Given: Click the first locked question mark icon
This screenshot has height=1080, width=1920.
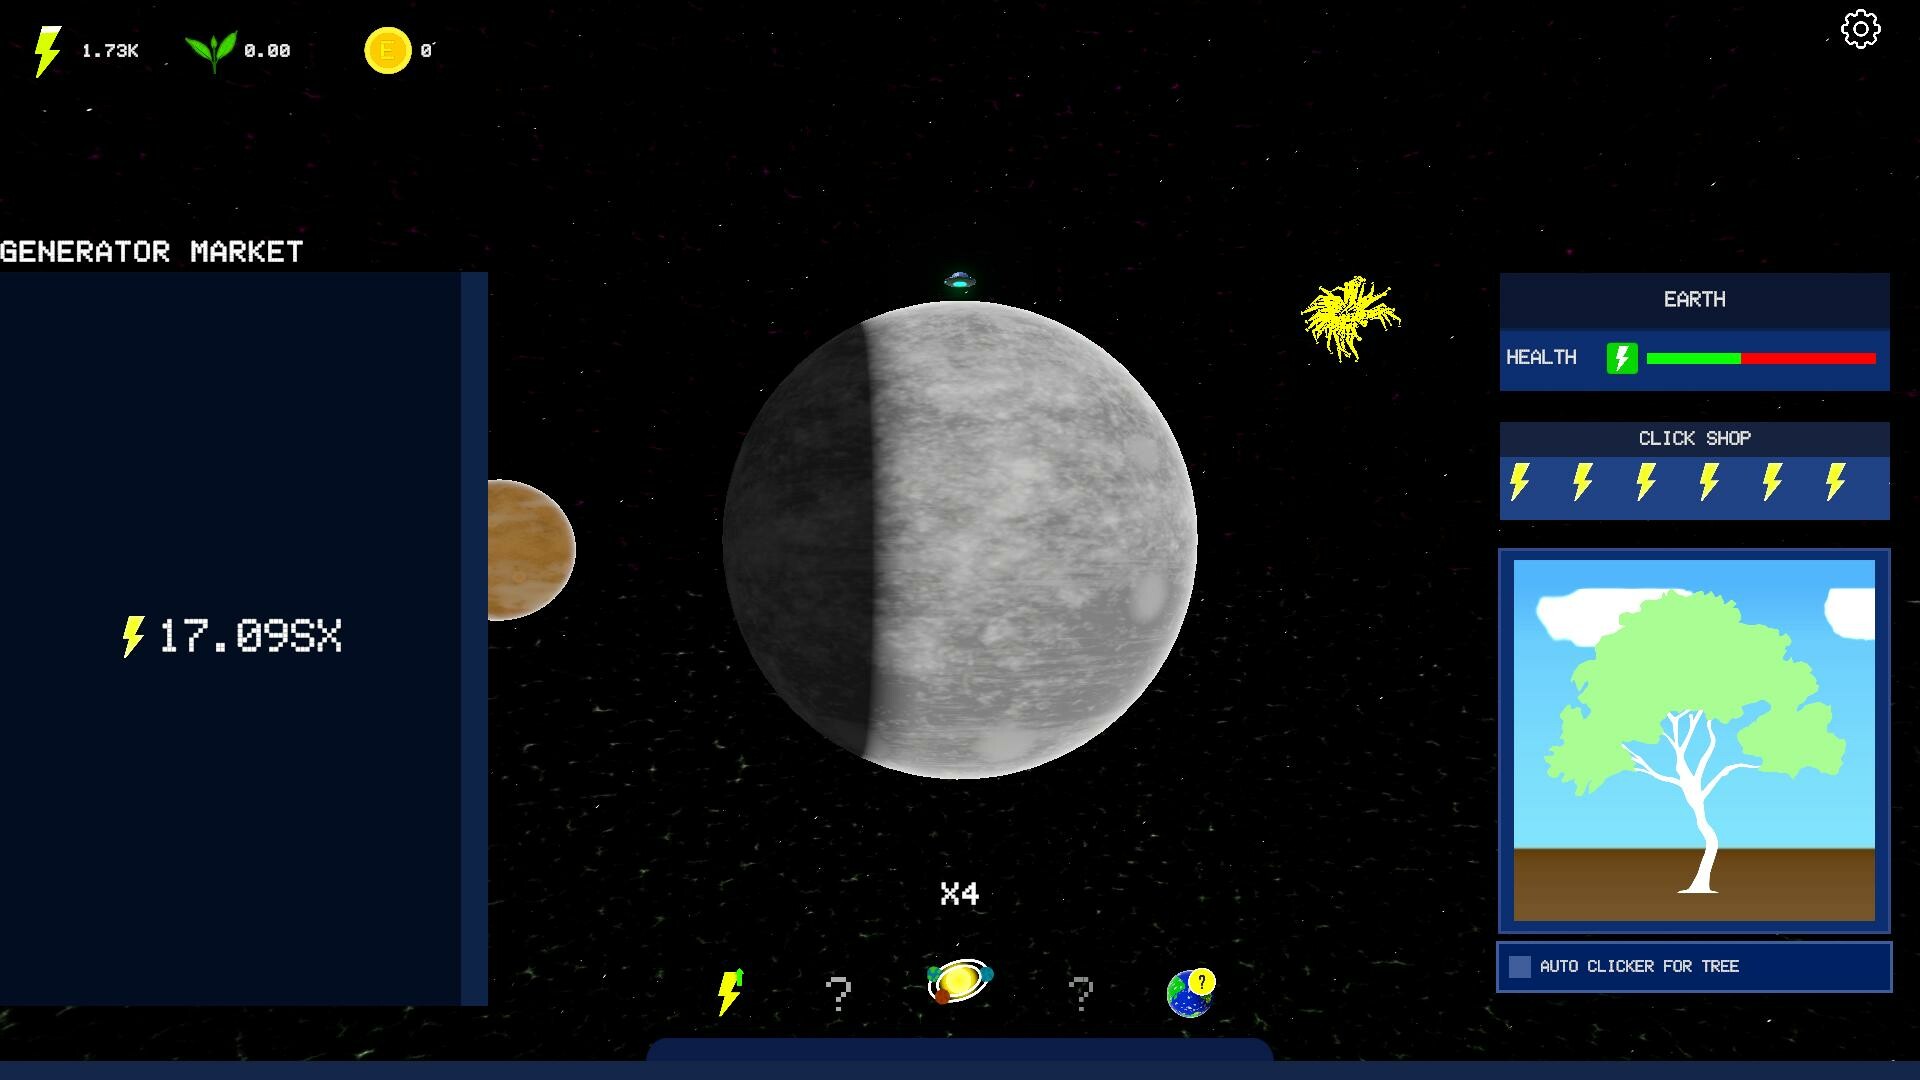Looking at the screenshot, I should pyautogui.click(x=838, y=993).
